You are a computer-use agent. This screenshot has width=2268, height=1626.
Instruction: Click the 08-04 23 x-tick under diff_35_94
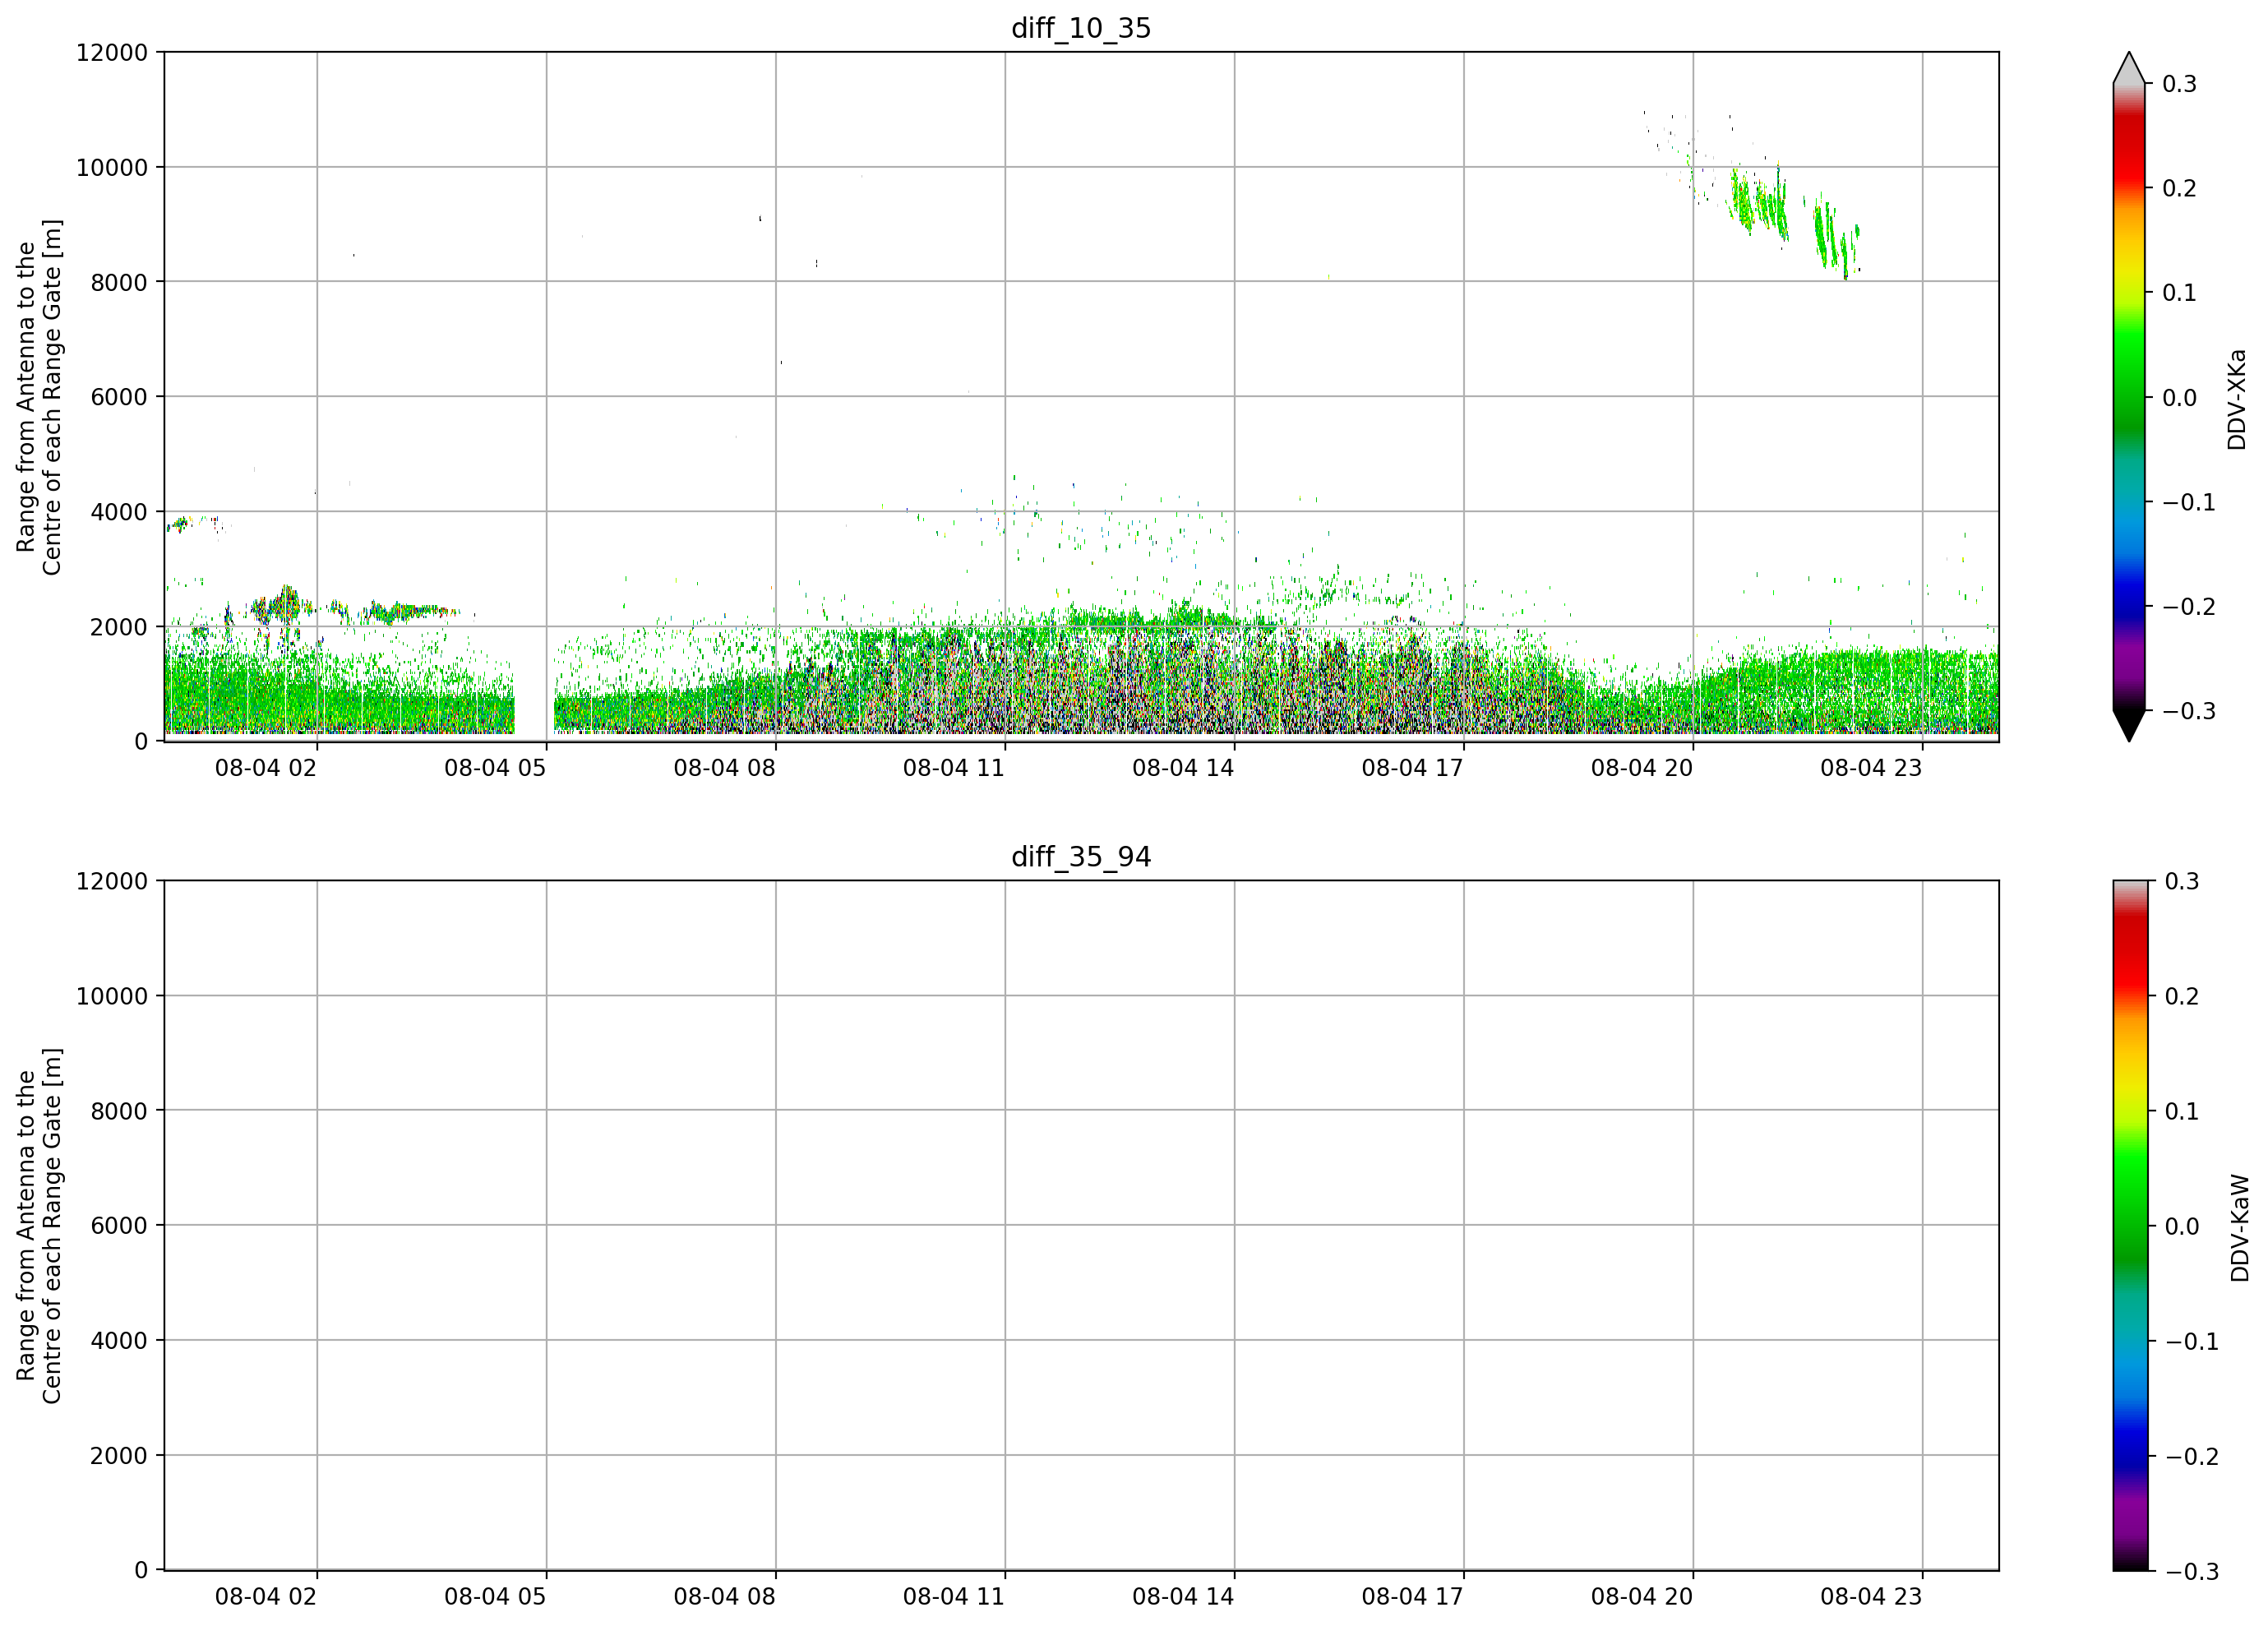pos(1871,1597)
